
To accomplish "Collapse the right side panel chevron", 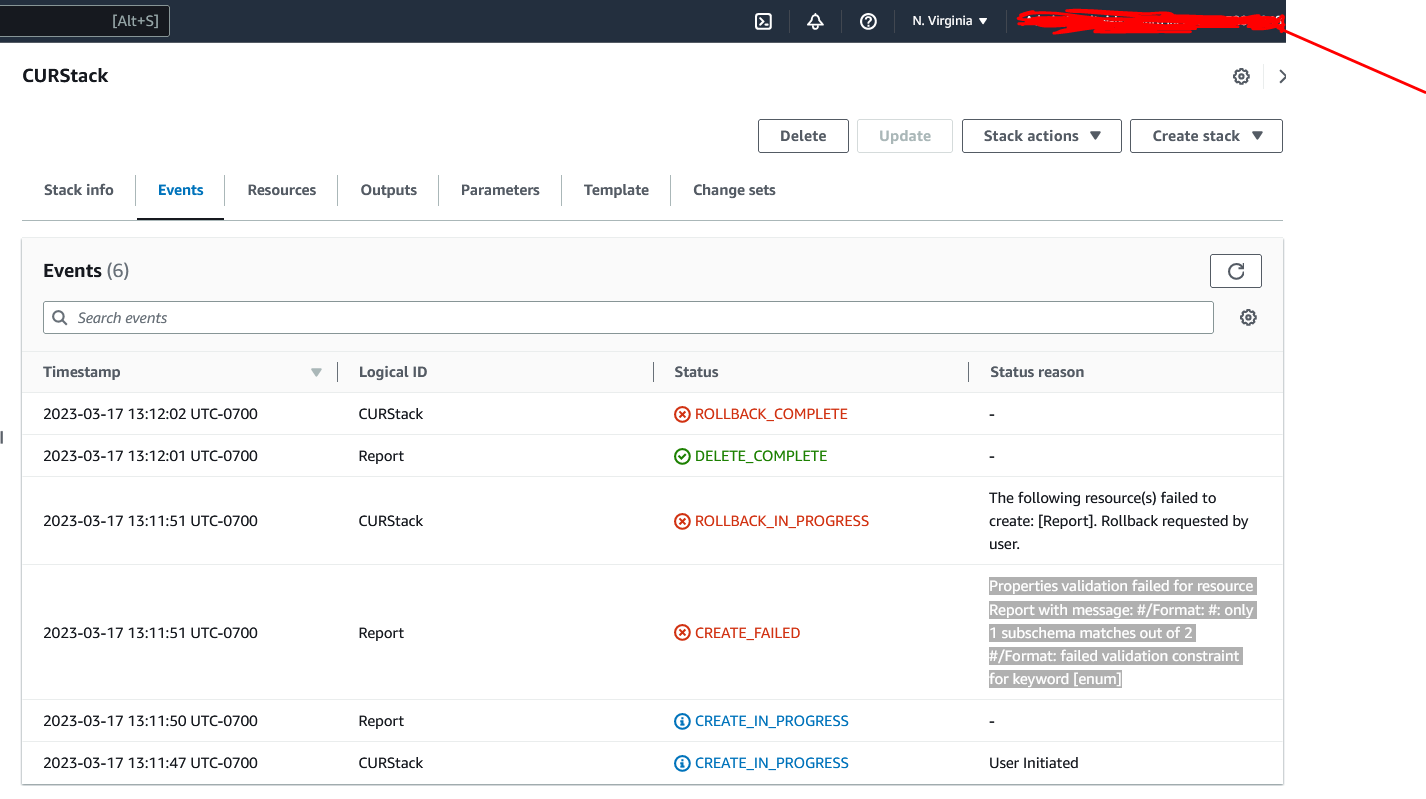I will tap(1283, 76).
